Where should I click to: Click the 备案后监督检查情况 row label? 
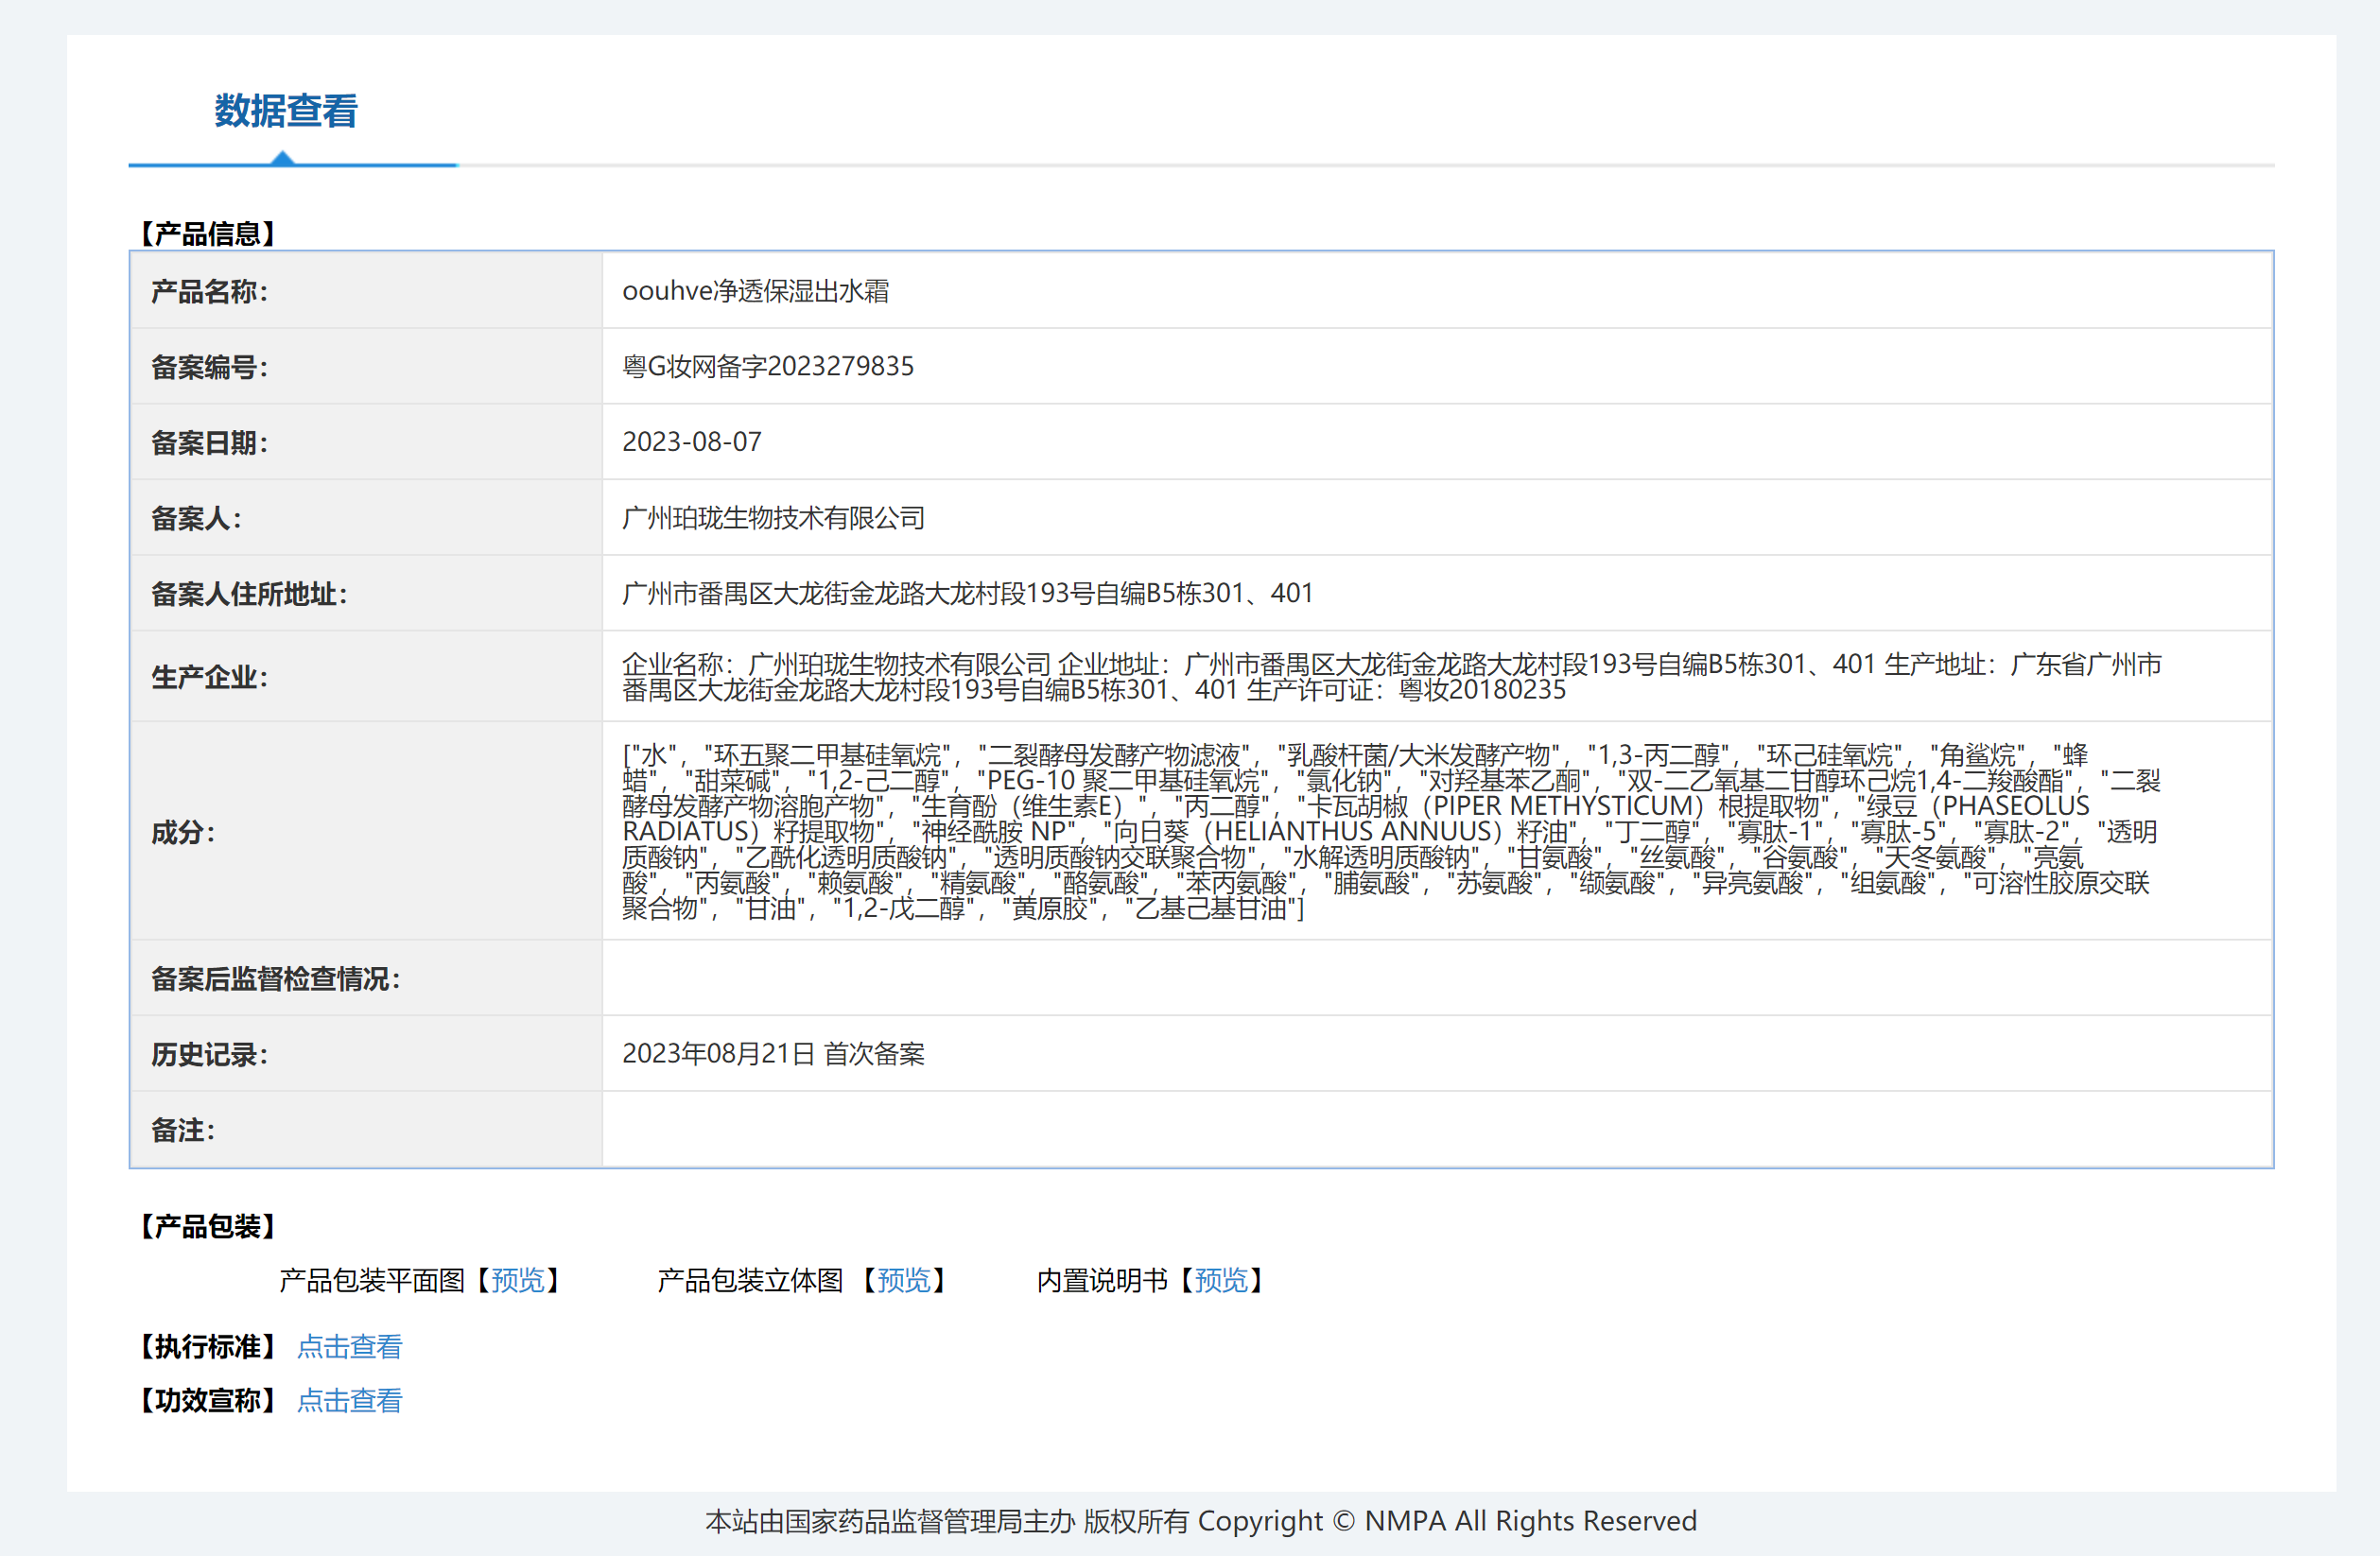coord(275,978)
